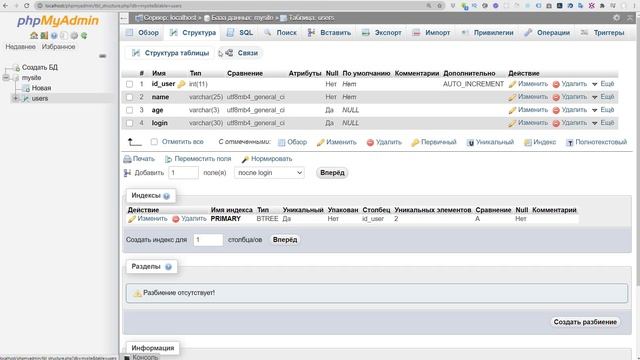Click the primary key icon next to id_user
This screenshot has height=360, width=640.
click(x=181, y=84)
